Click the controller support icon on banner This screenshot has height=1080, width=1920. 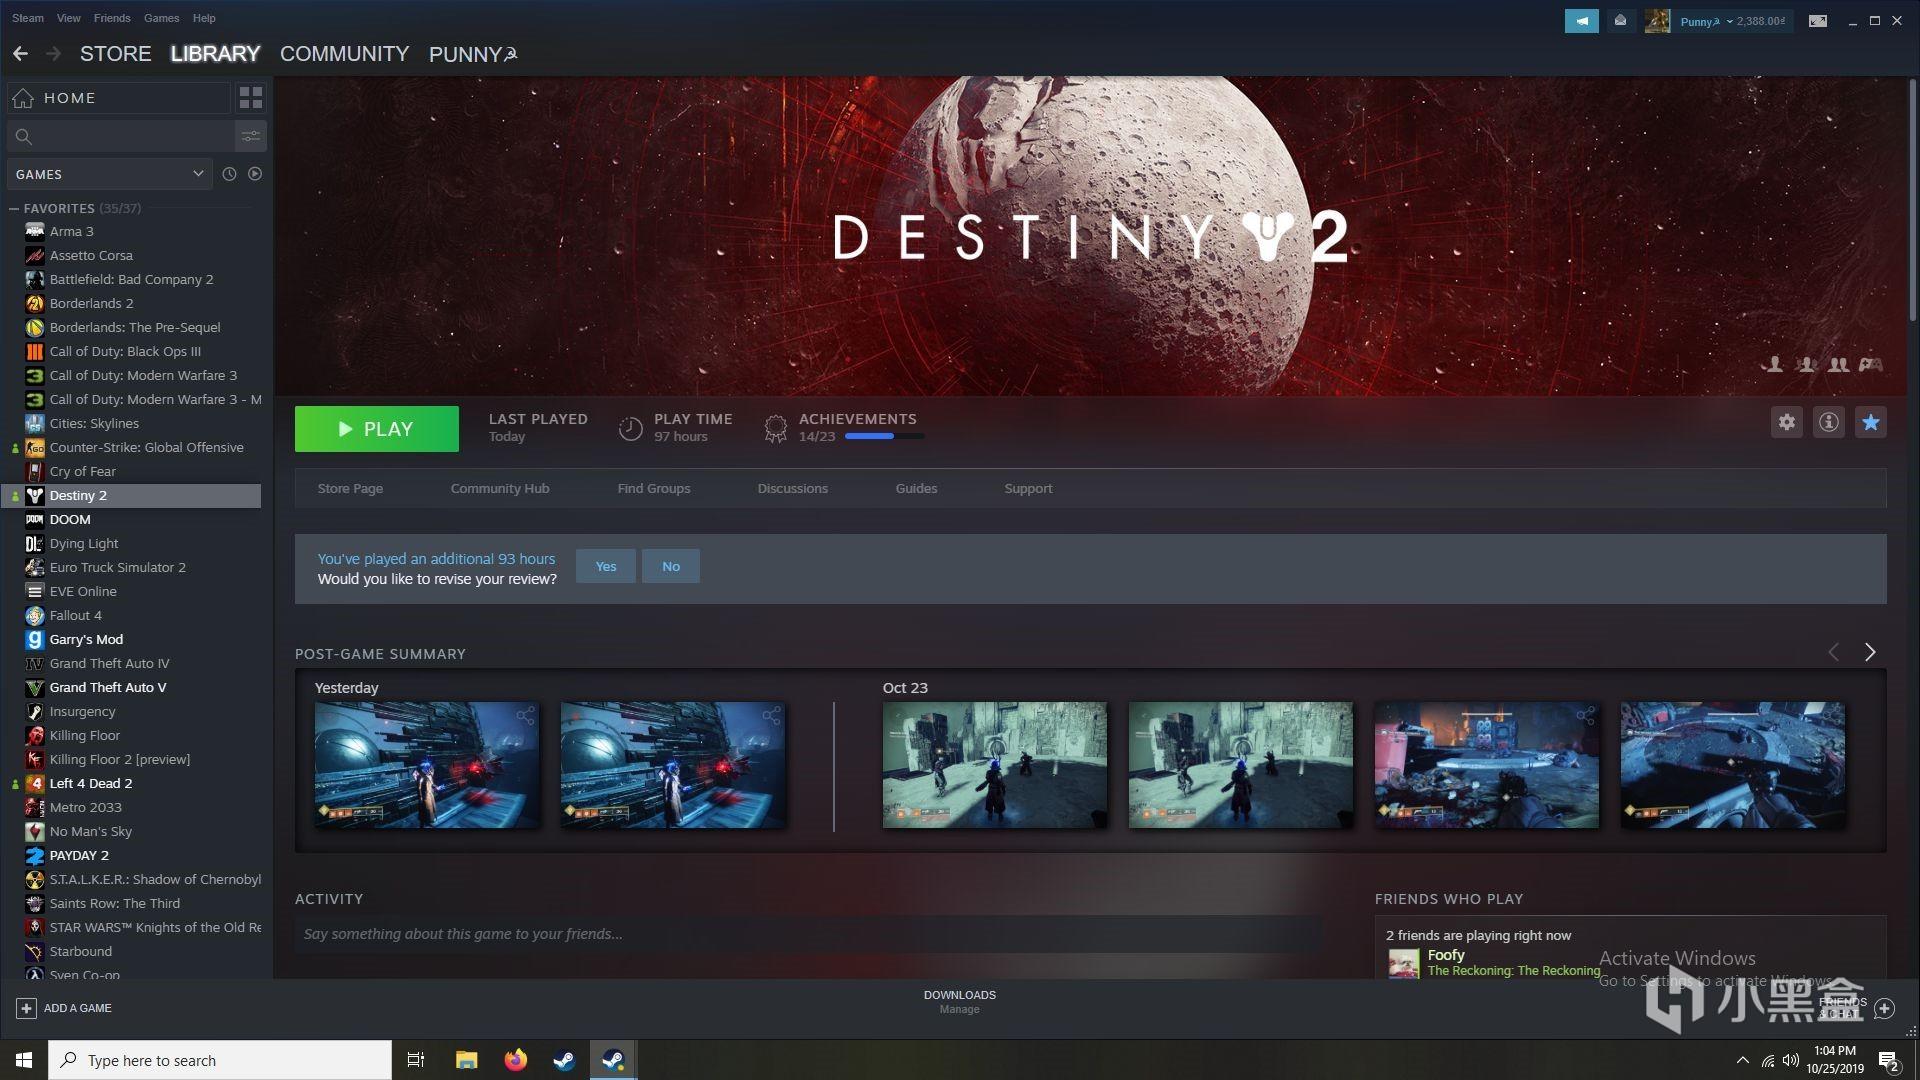click(x=1870, y=365)
